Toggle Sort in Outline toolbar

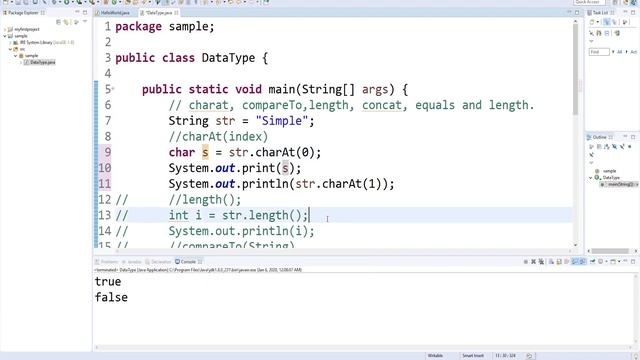(607, 147)
